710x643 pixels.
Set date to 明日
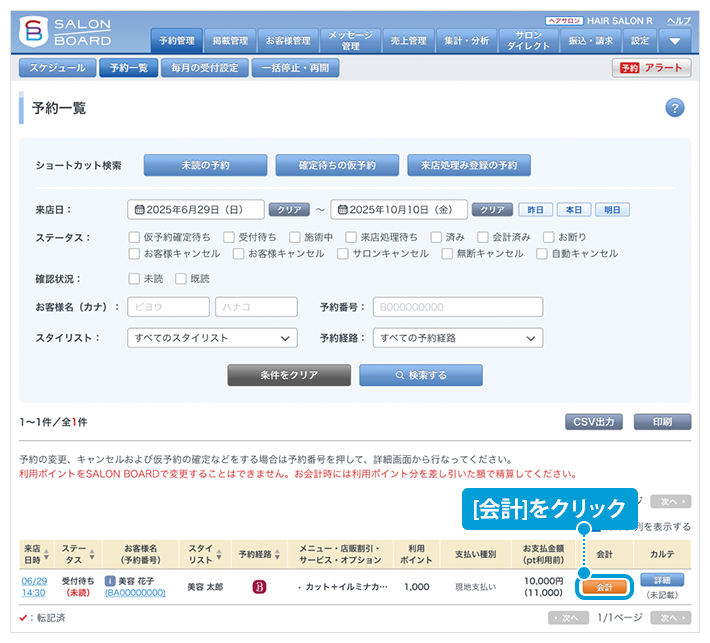(x=612, y=210)
